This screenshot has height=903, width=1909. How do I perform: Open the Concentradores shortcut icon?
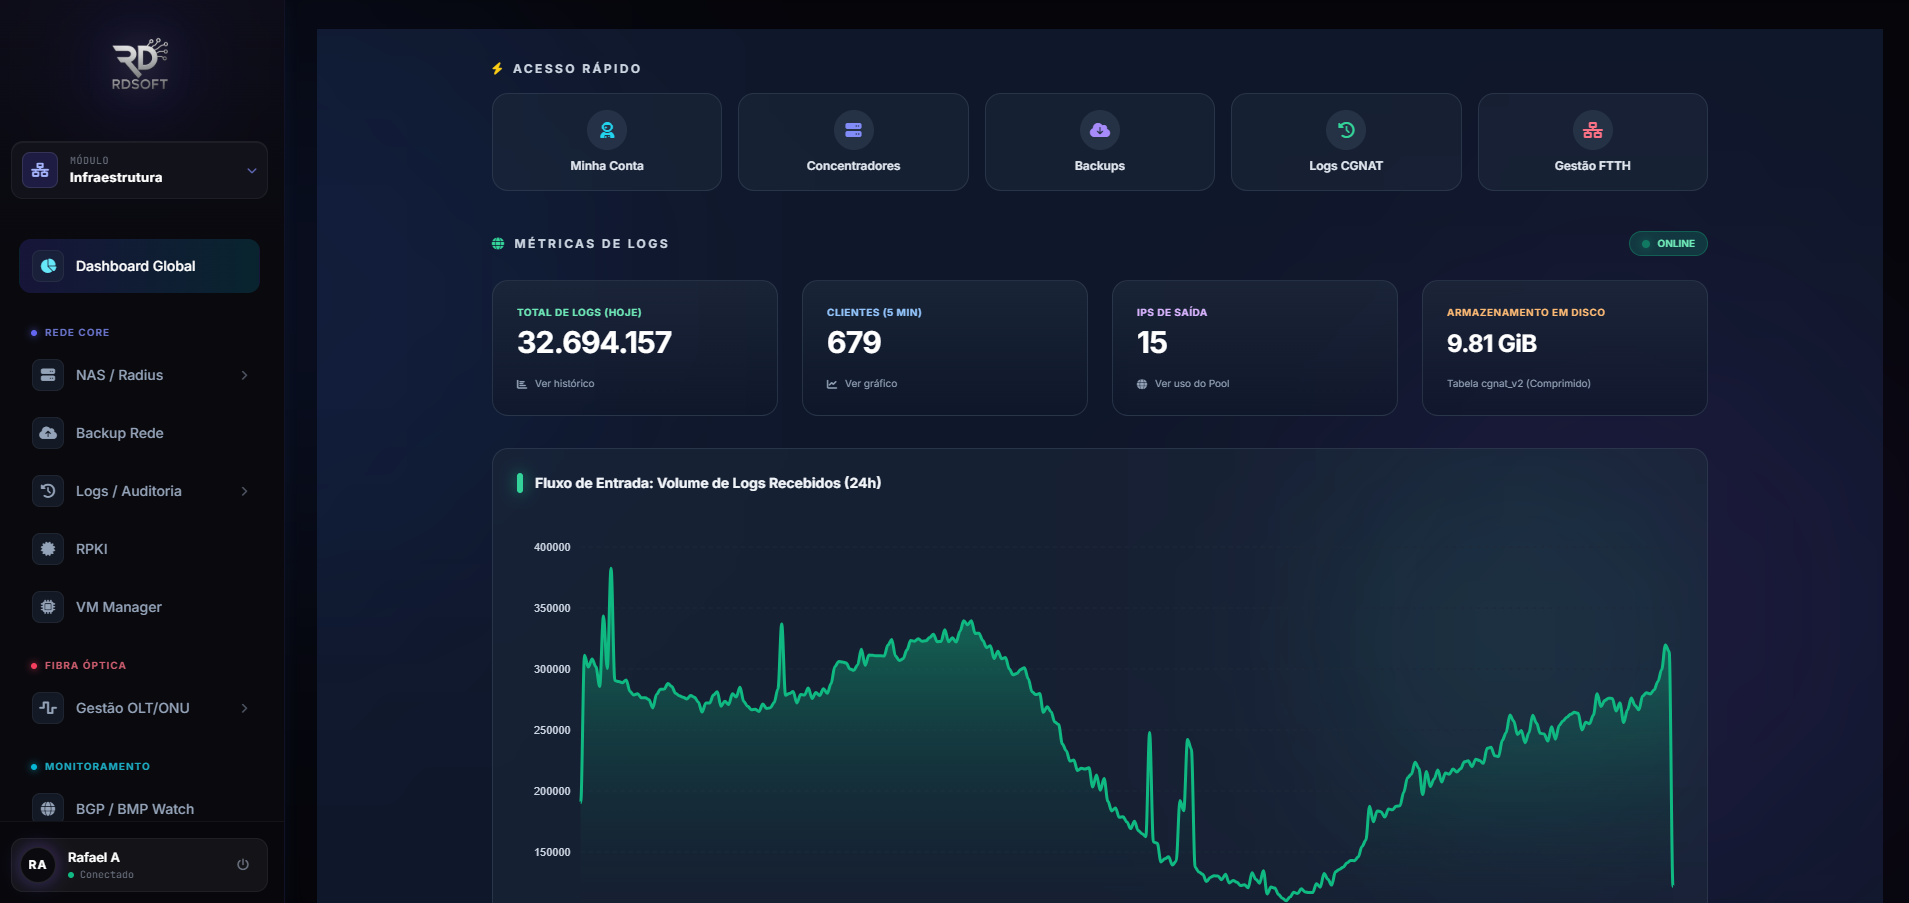[852, 129]
